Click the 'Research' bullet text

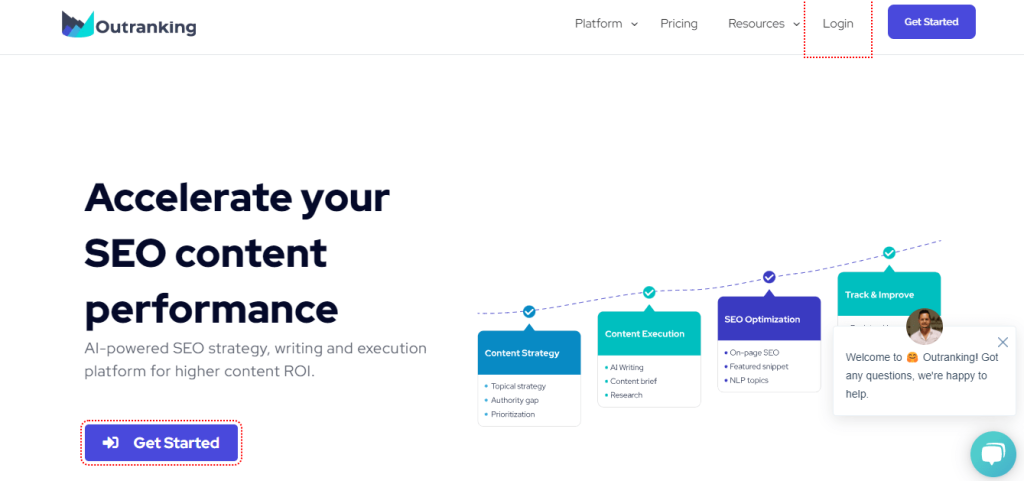coord(626,395)
